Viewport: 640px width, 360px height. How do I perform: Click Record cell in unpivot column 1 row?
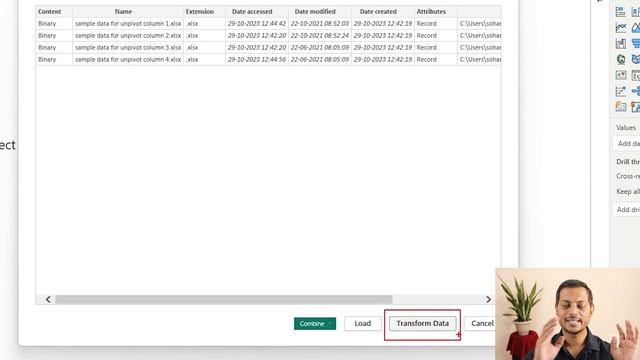pos(436,24)
